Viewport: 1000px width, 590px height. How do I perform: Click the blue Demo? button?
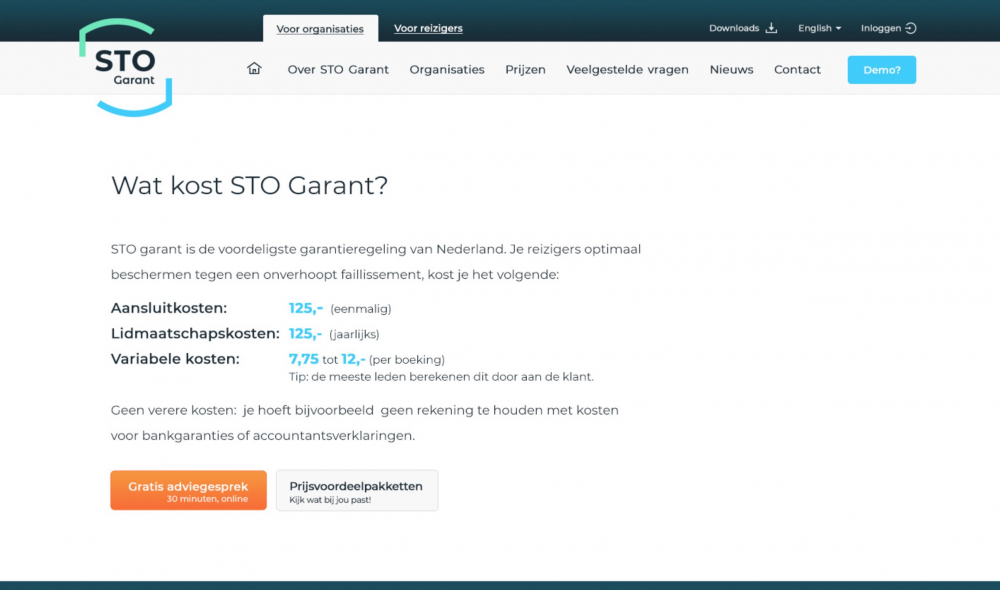click(881, 70)
